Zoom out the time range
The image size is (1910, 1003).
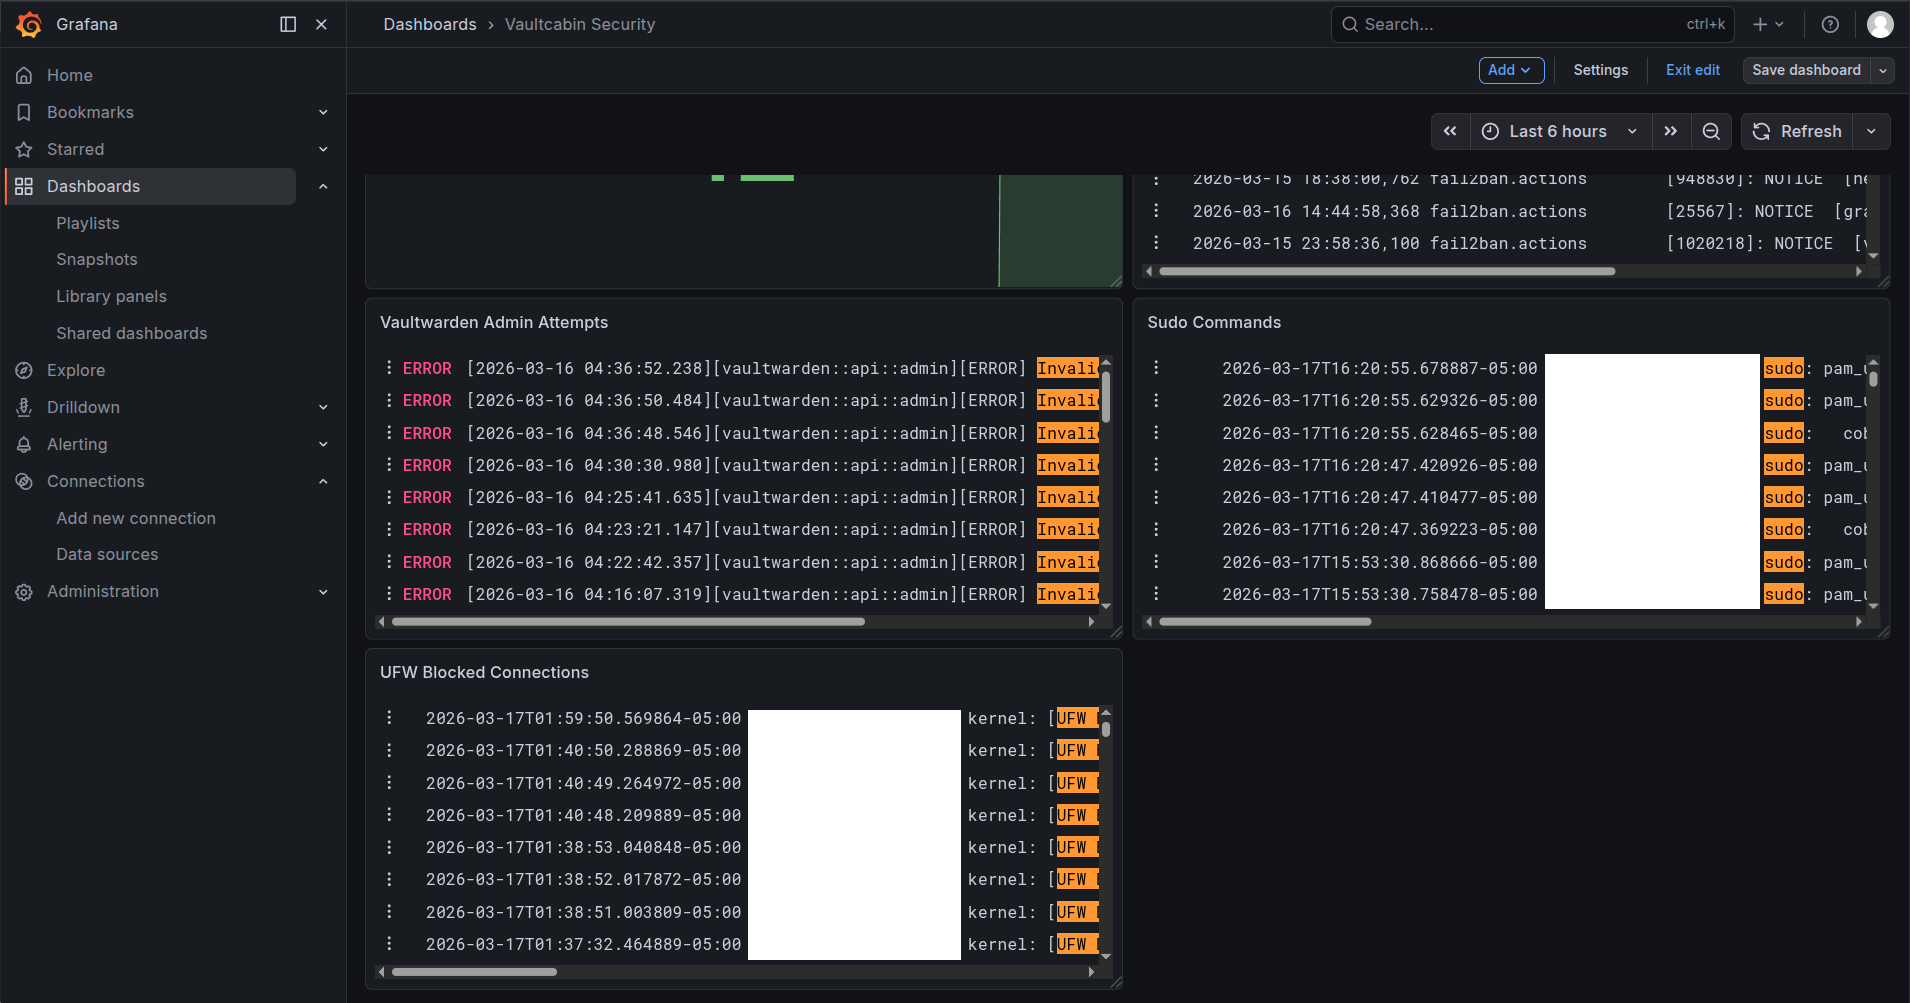click(x=1711, y=131)
